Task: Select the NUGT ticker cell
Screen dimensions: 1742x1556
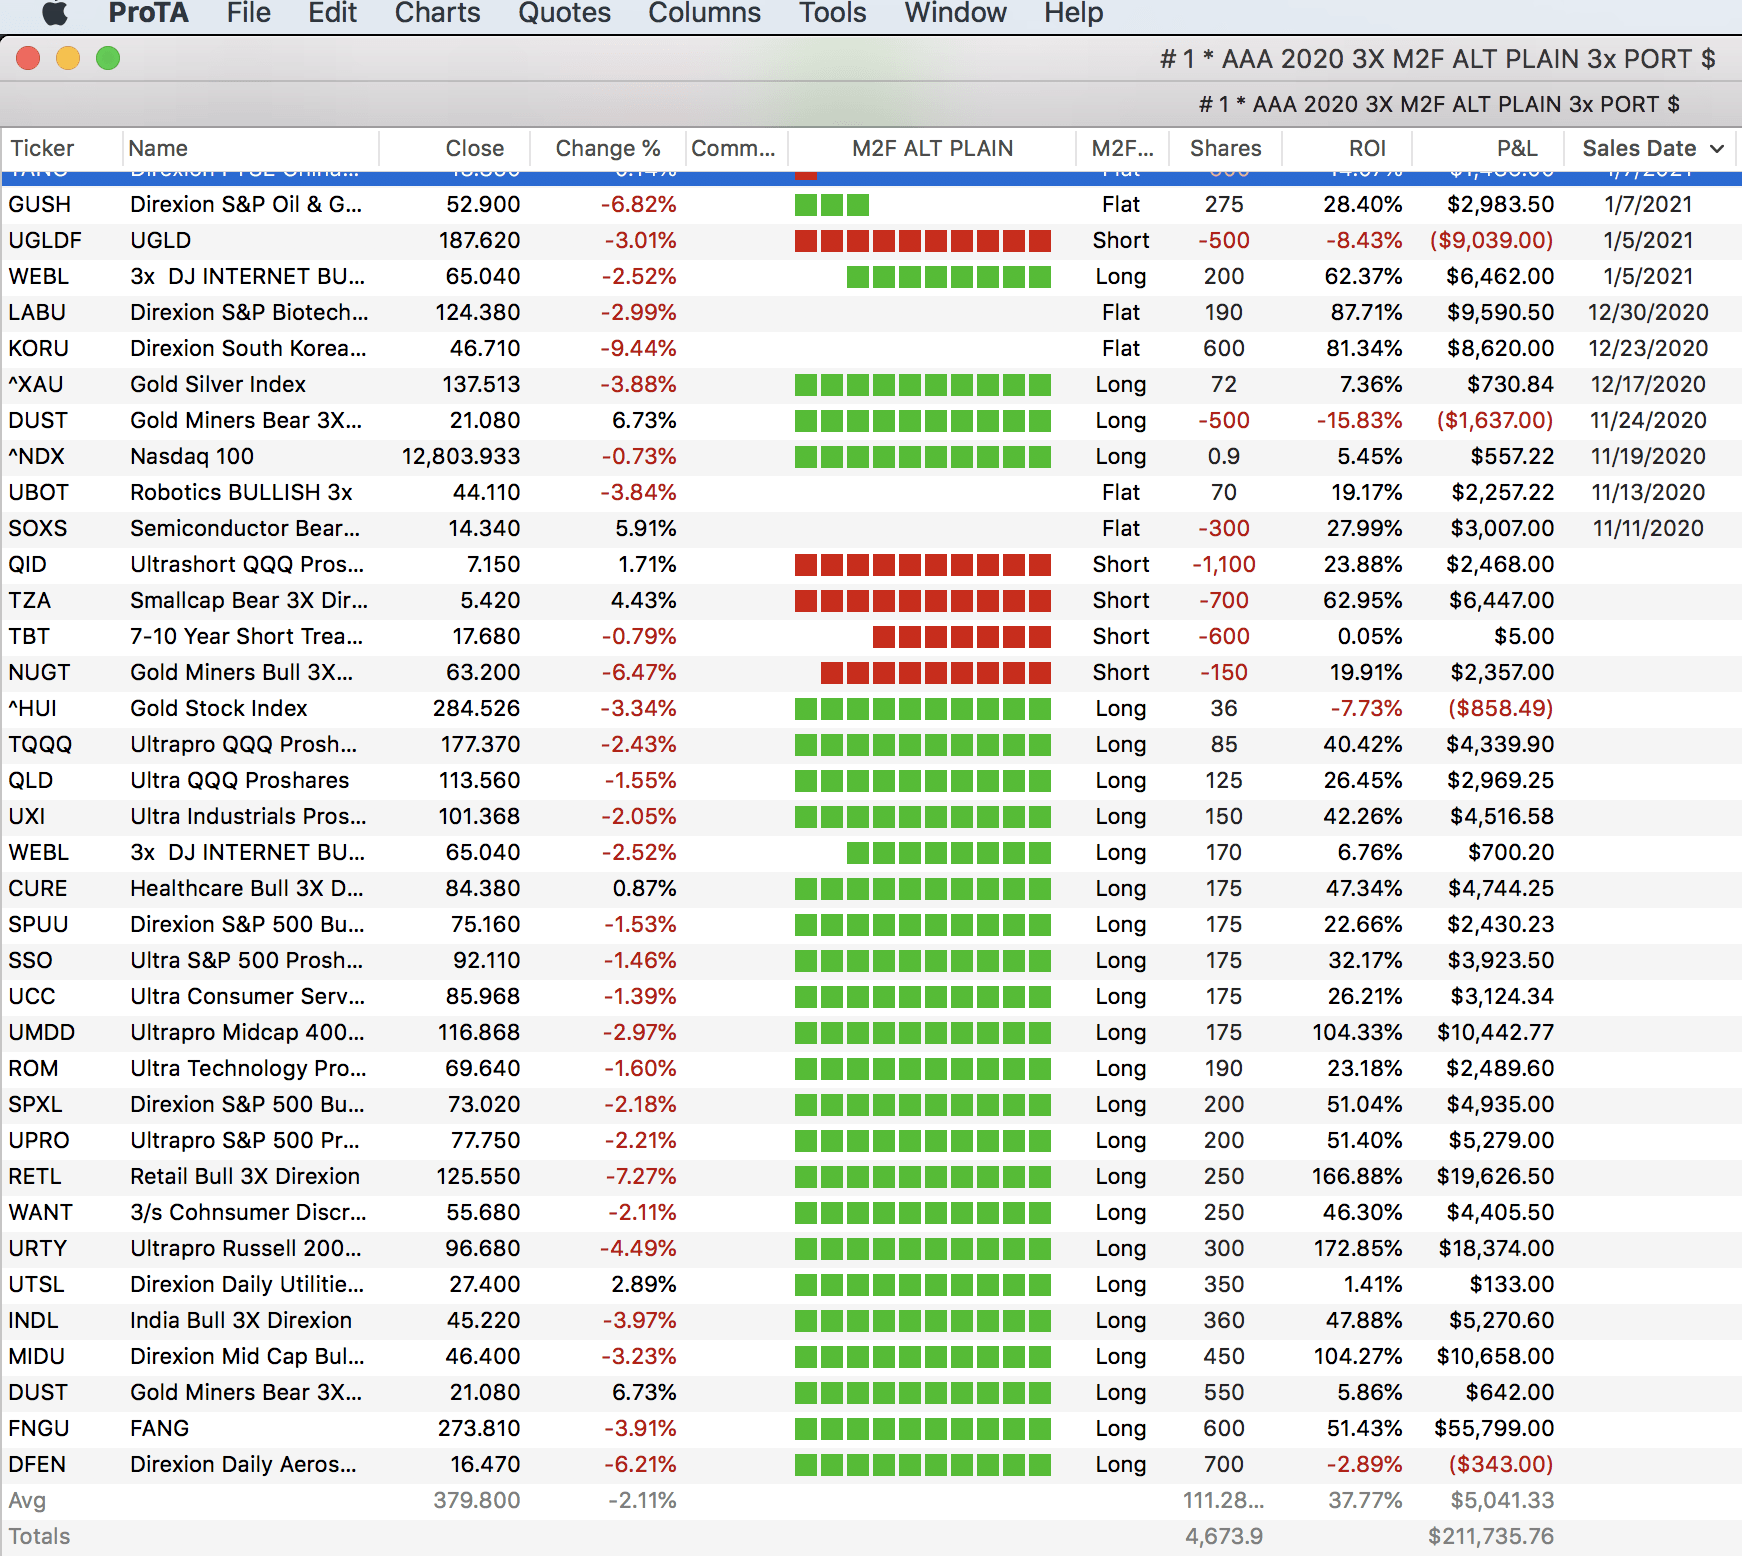Action: pos(39,672)
